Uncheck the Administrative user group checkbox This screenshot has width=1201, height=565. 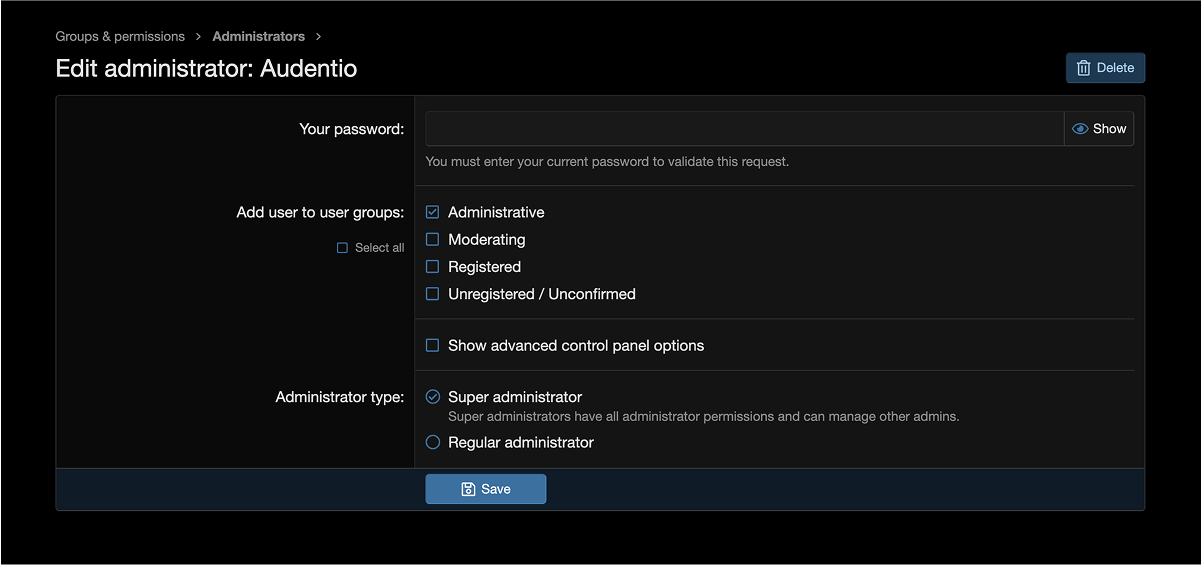pyautogui.click(x=433, y=212)
